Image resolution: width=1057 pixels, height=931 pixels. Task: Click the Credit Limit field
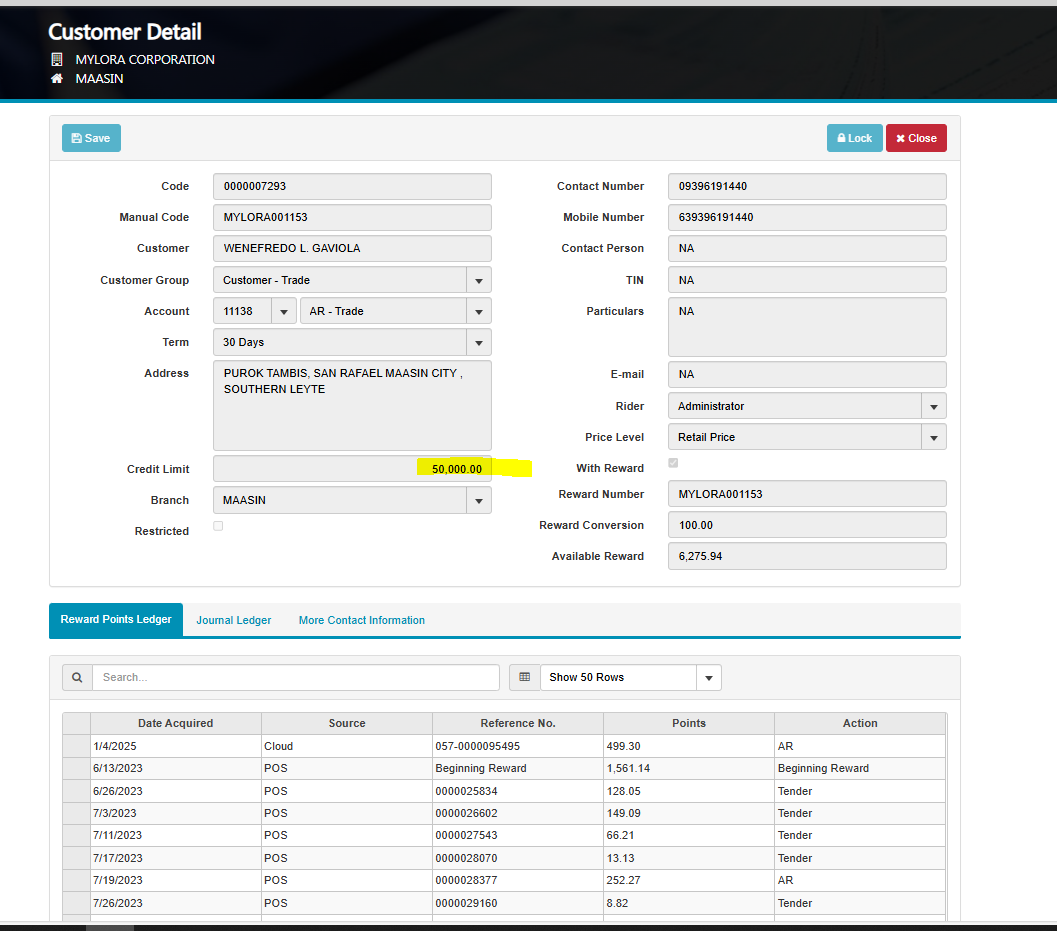(352, 469)
